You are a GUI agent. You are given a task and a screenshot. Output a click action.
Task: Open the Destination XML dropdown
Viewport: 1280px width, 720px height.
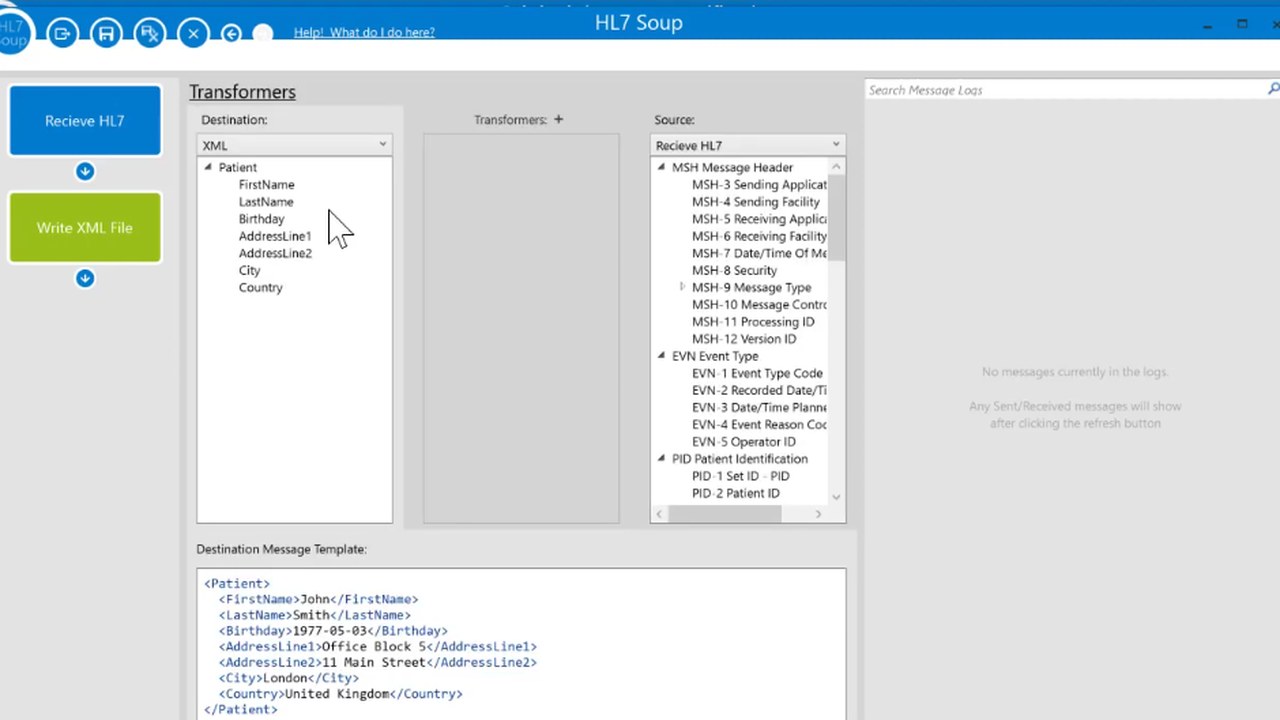[x=295, y=145]
